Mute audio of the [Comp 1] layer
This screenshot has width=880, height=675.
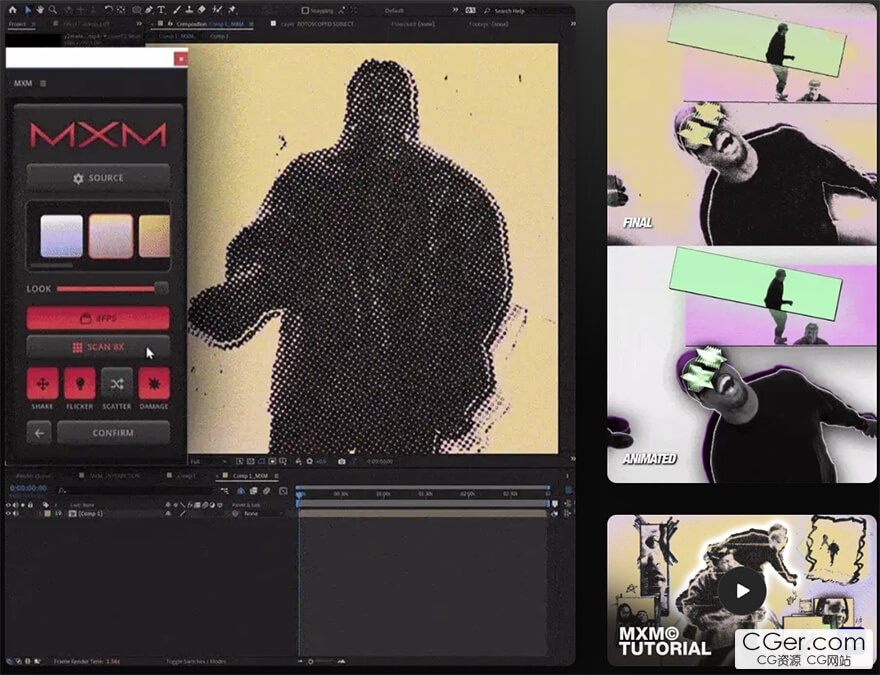click(16, 513)
